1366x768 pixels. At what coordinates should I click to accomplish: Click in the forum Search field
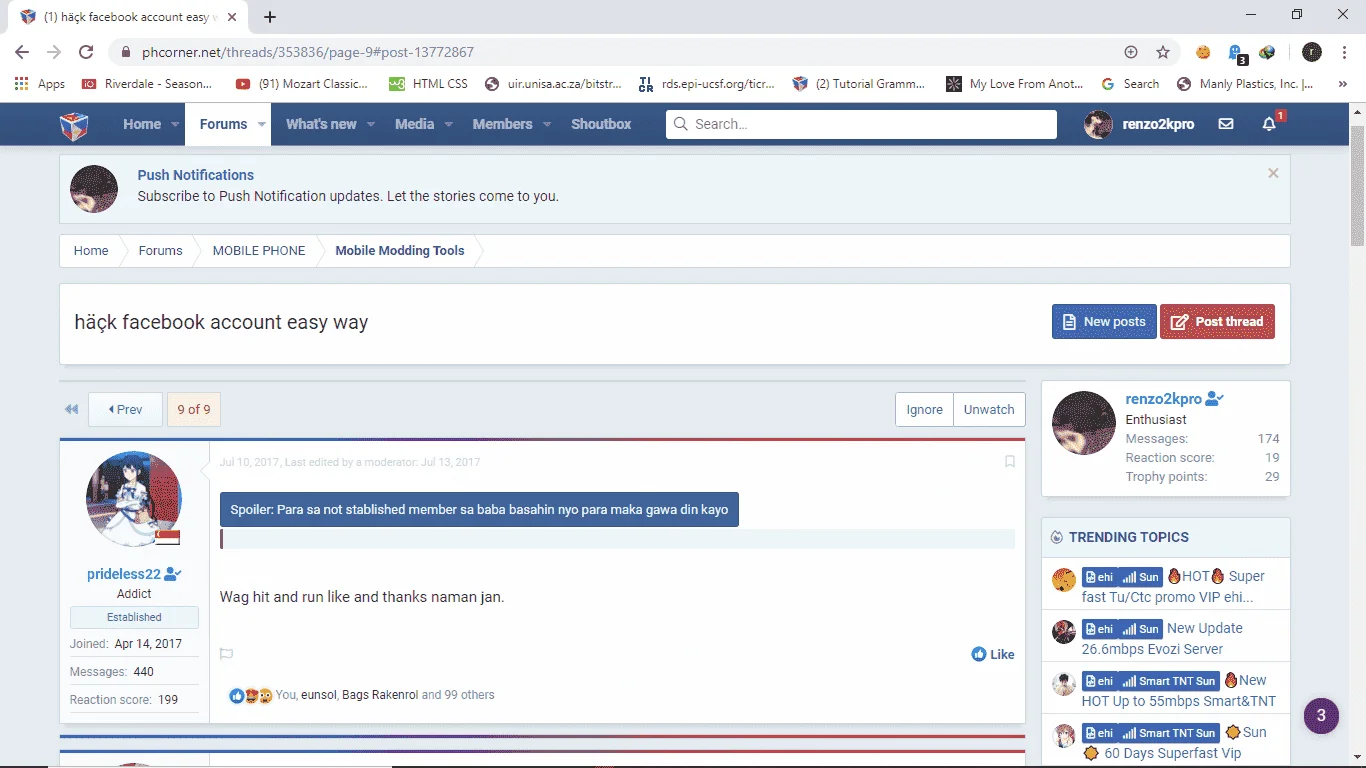click(x=861, y=124)
